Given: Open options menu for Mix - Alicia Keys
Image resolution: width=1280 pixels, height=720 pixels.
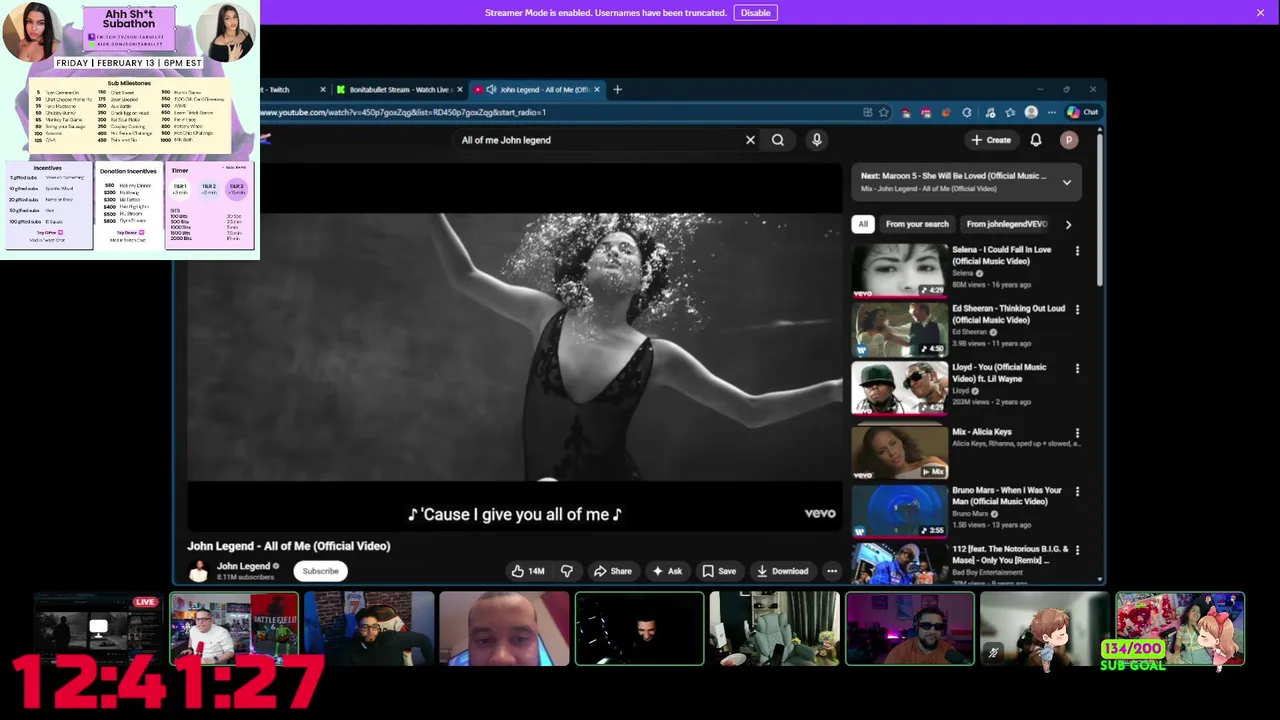Looking at the screenshot, I should click(1077, 433).
